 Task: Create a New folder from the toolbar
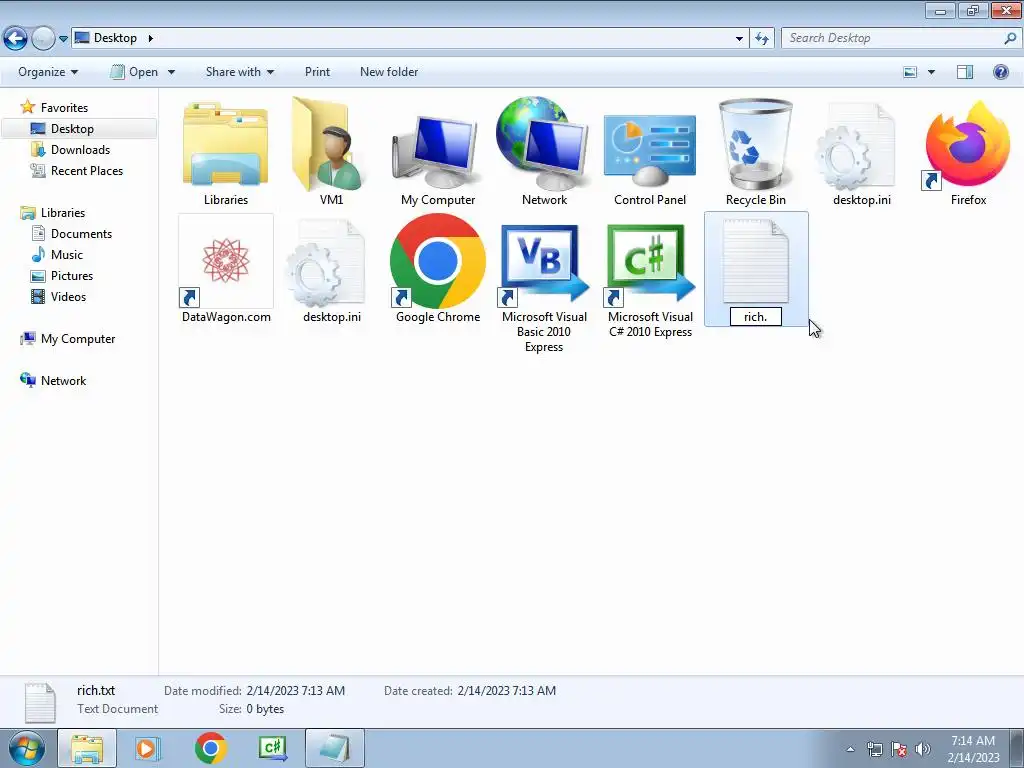389,72
